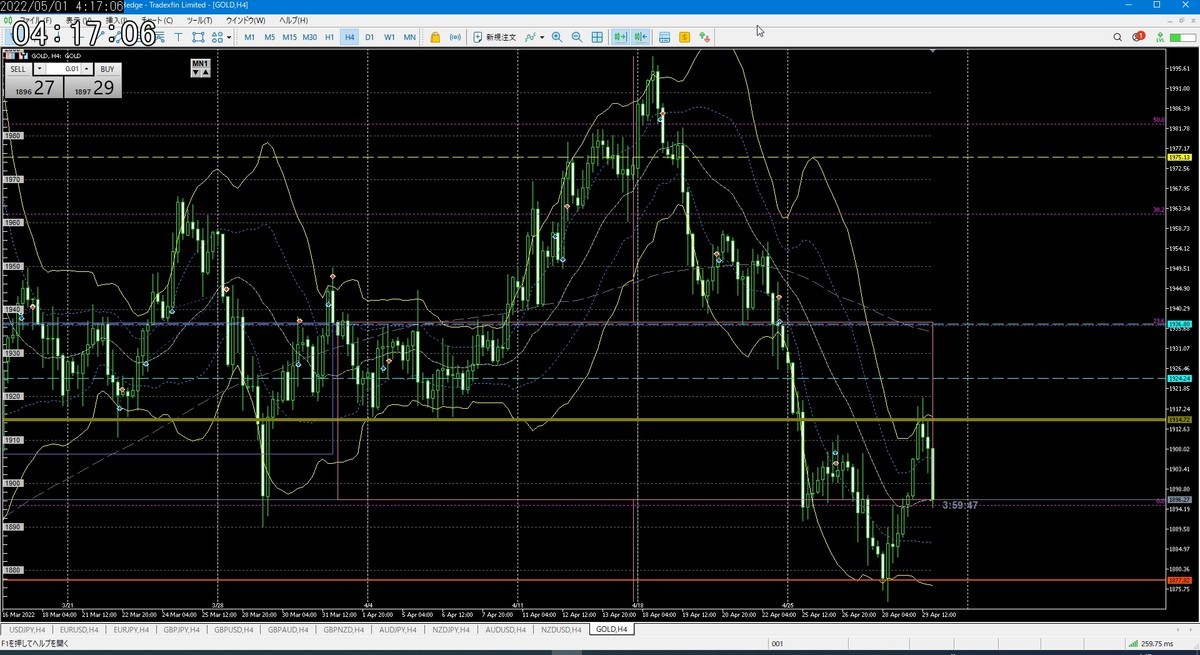Switch to the NZDUSD,H4 chart tab
The width and height of the screenshot is (1200, 655).
(x=559, y=629)
